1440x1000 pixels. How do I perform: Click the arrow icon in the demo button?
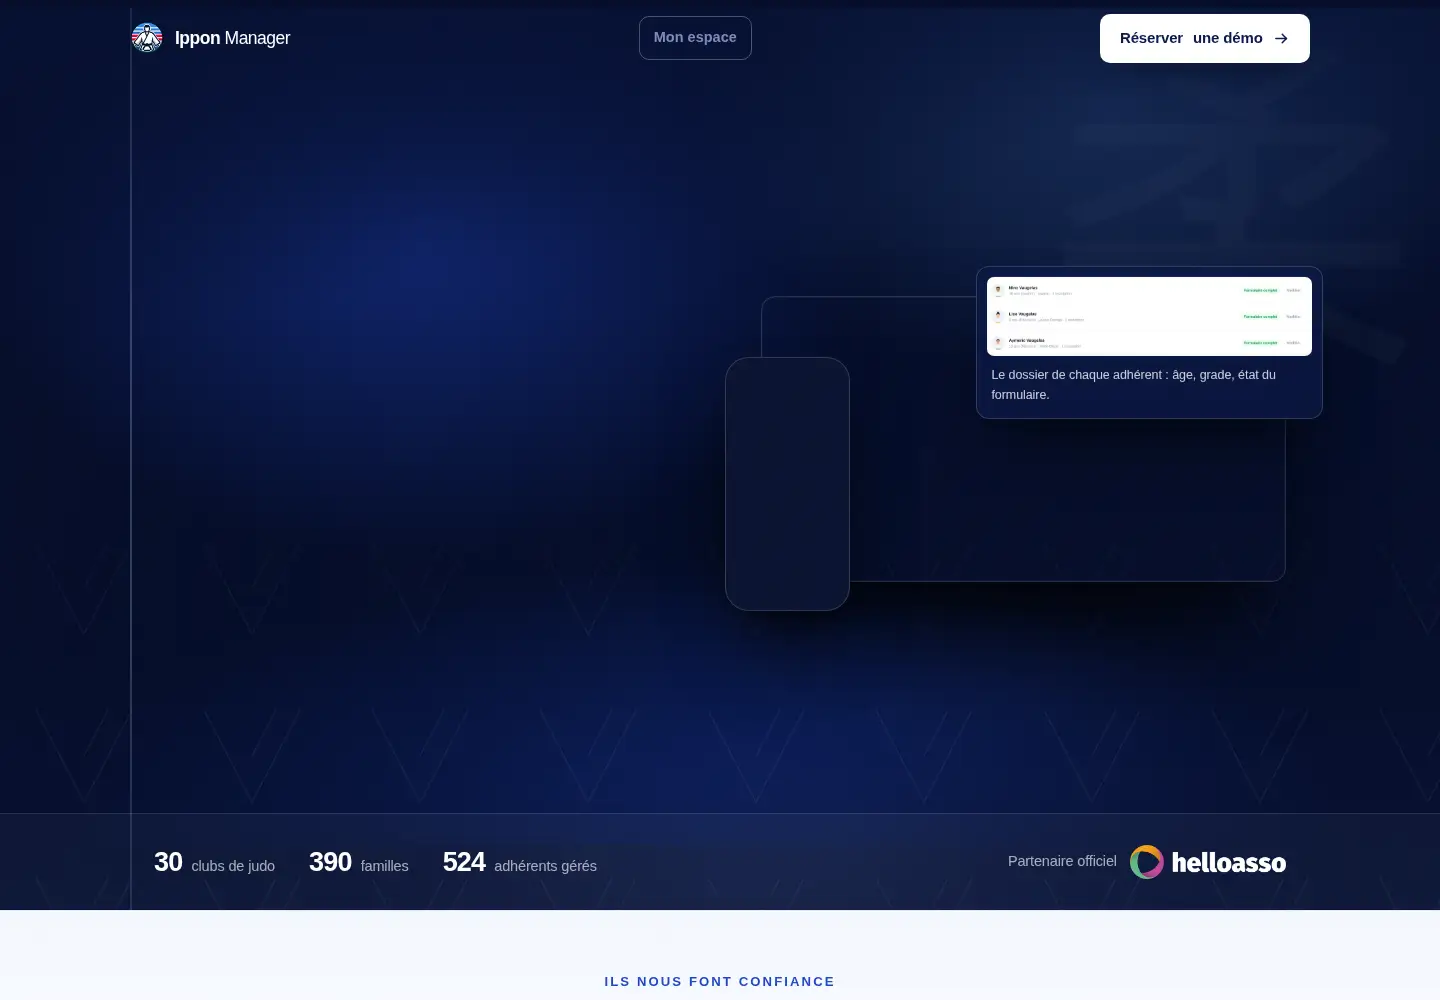tap(1281, 38)
